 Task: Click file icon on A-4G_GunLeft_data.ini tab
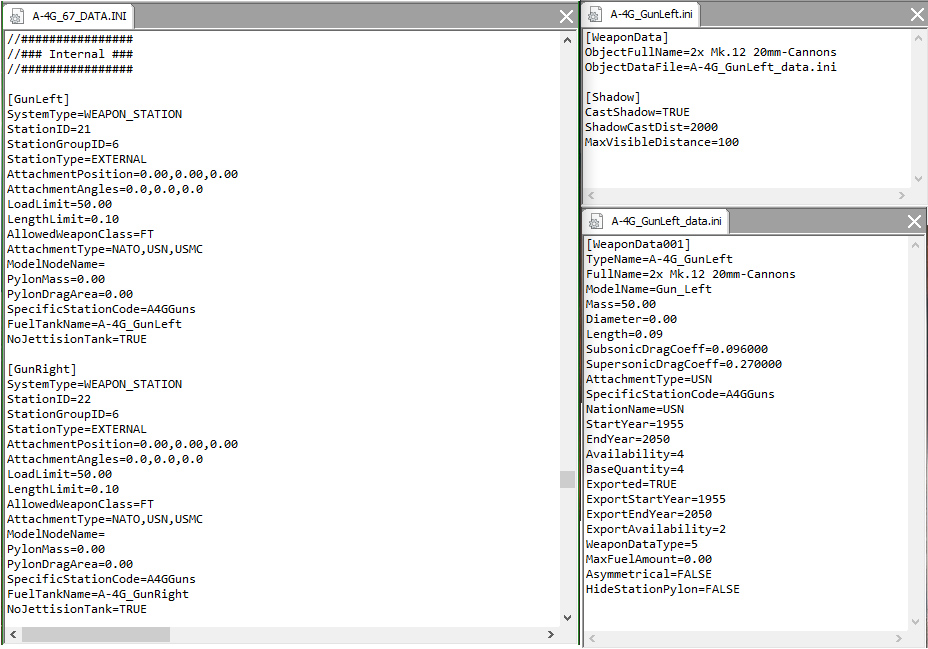596,222
